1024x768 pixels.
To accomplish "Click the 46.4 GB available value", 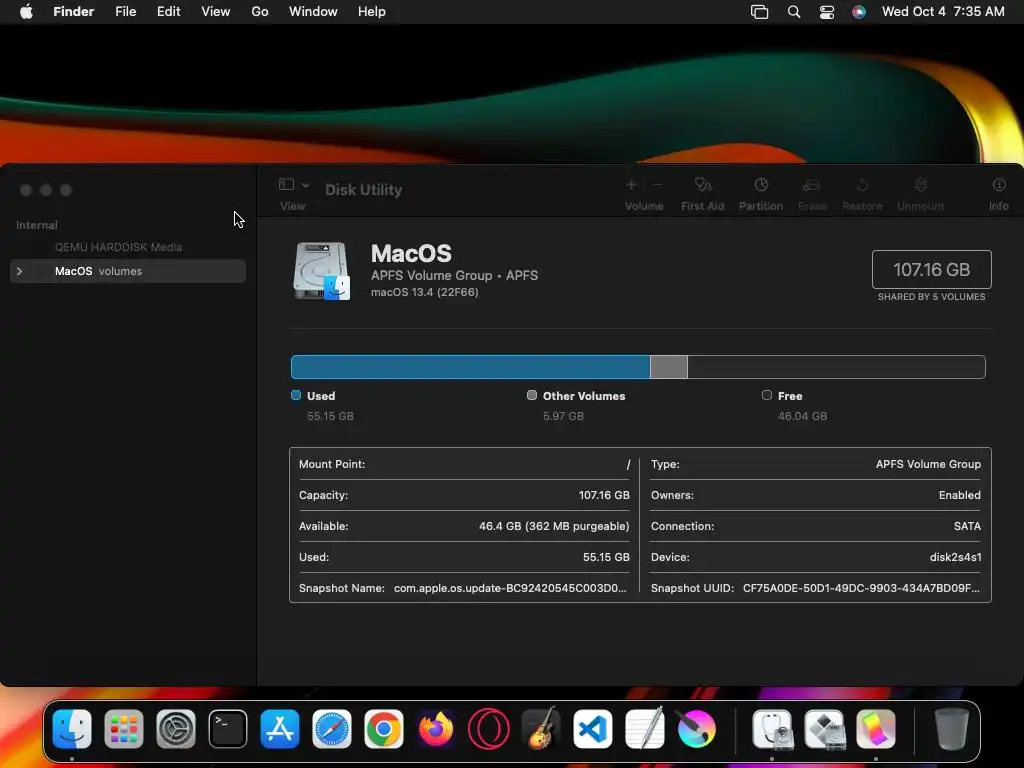I will (x=554, y=526).
